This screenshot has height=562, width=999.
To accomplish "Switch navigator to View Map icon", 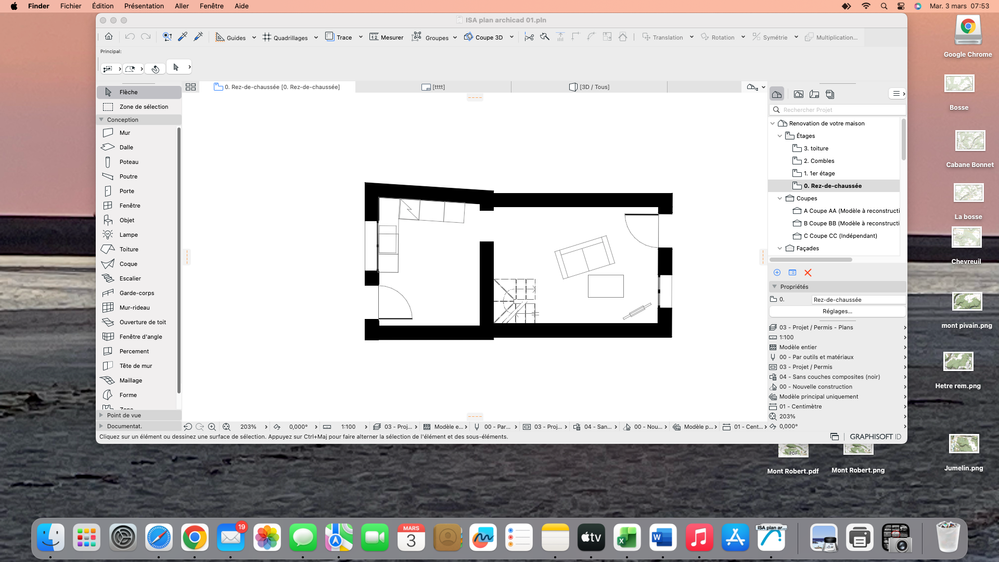I will 798,94.
